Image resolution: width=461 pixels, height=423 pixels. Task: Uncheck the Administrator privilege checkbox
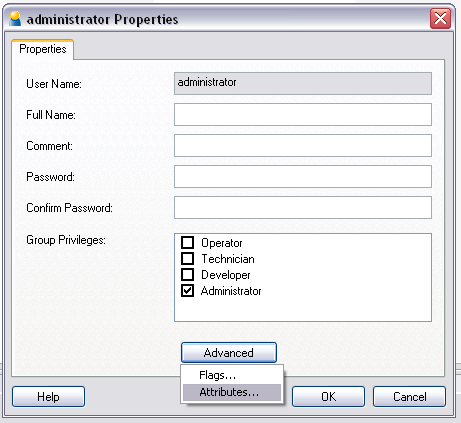187,290
